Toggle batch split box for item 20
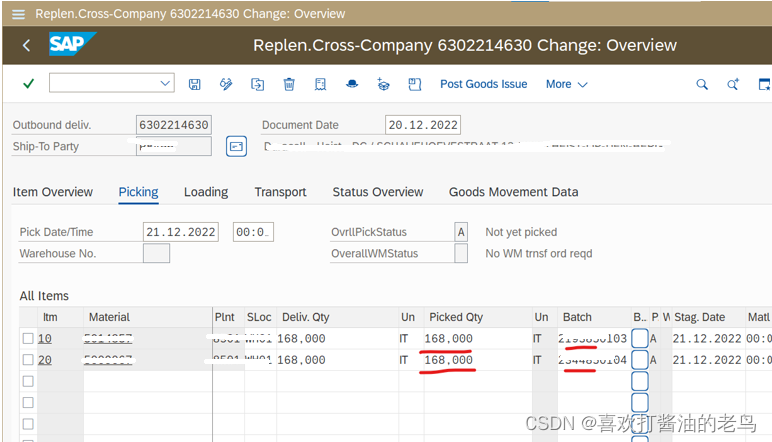This screenshot has width=772, height=442. (640, 360)
